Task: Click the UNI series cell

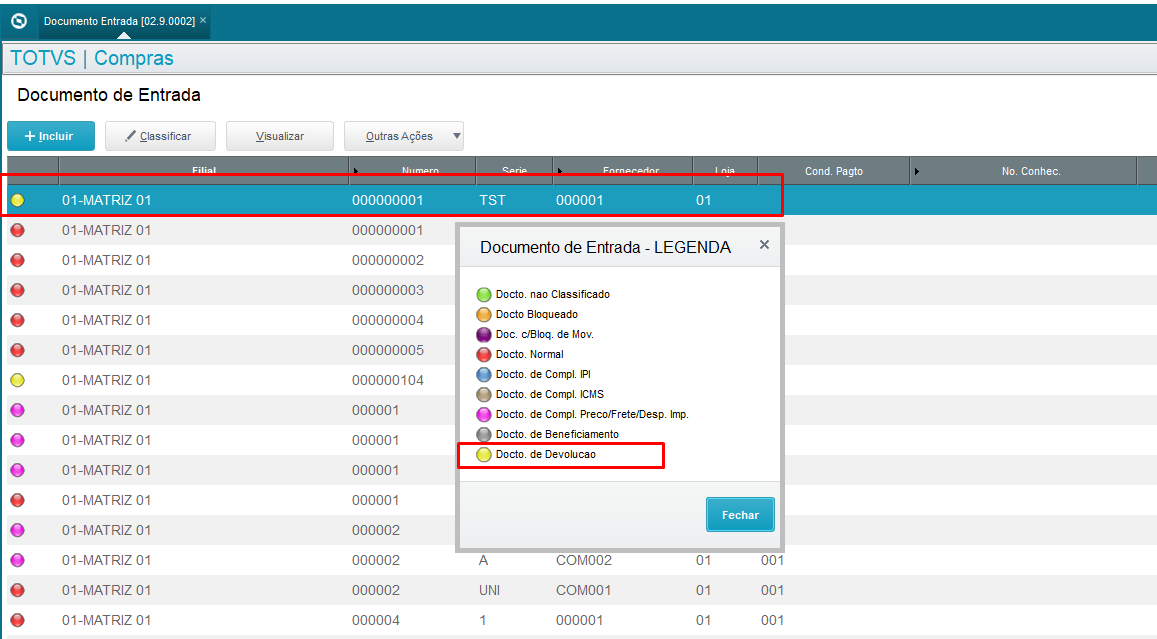Action: click(x=489, y=590)
